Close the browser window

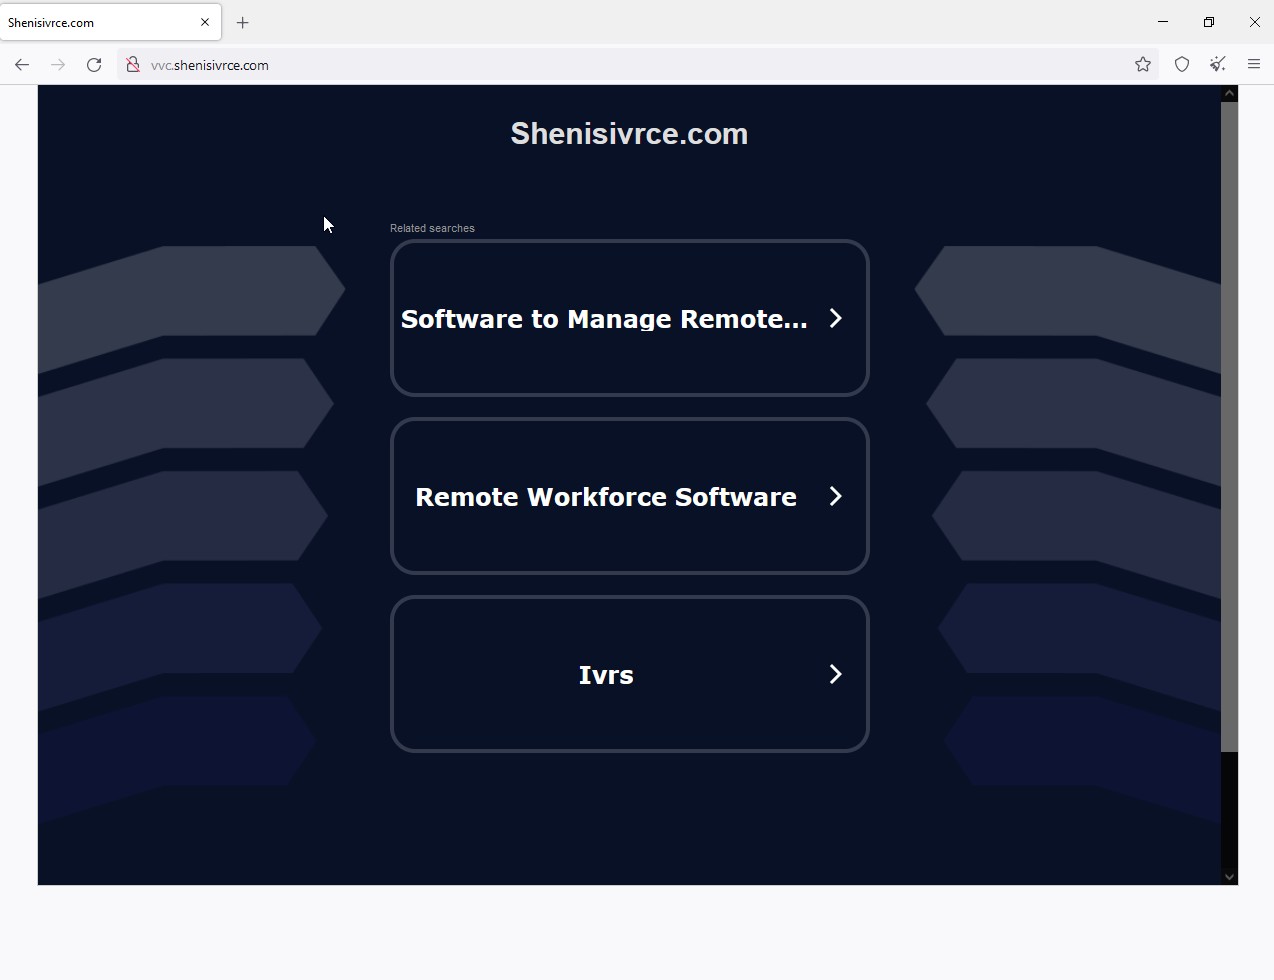click(x=1254, y=22)
